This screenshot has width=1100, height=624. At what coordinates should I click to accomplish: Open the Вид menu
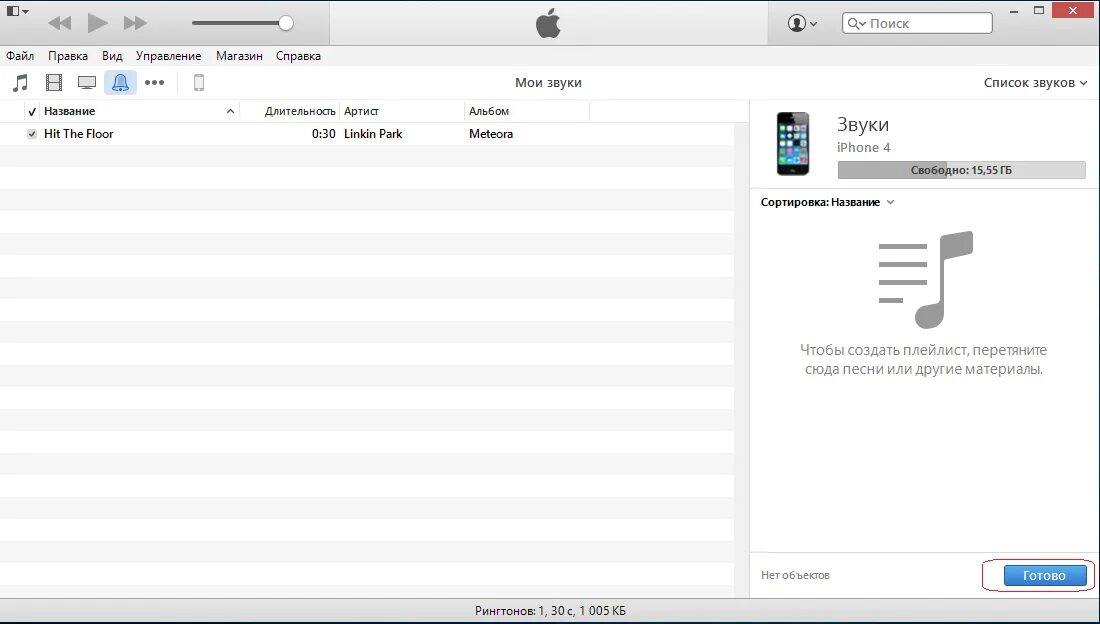pos(112,56)
